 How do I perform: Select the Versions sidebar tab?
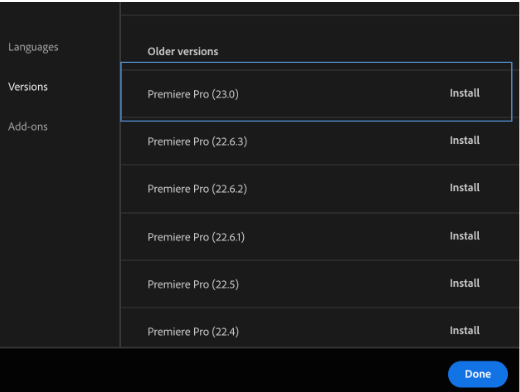click(x=28, y=87)
